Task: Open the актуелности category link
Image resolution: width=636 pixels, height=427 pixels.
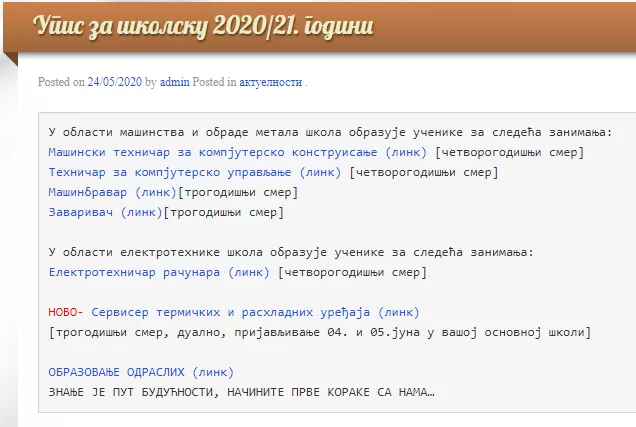Action: [x=270, y=82]
